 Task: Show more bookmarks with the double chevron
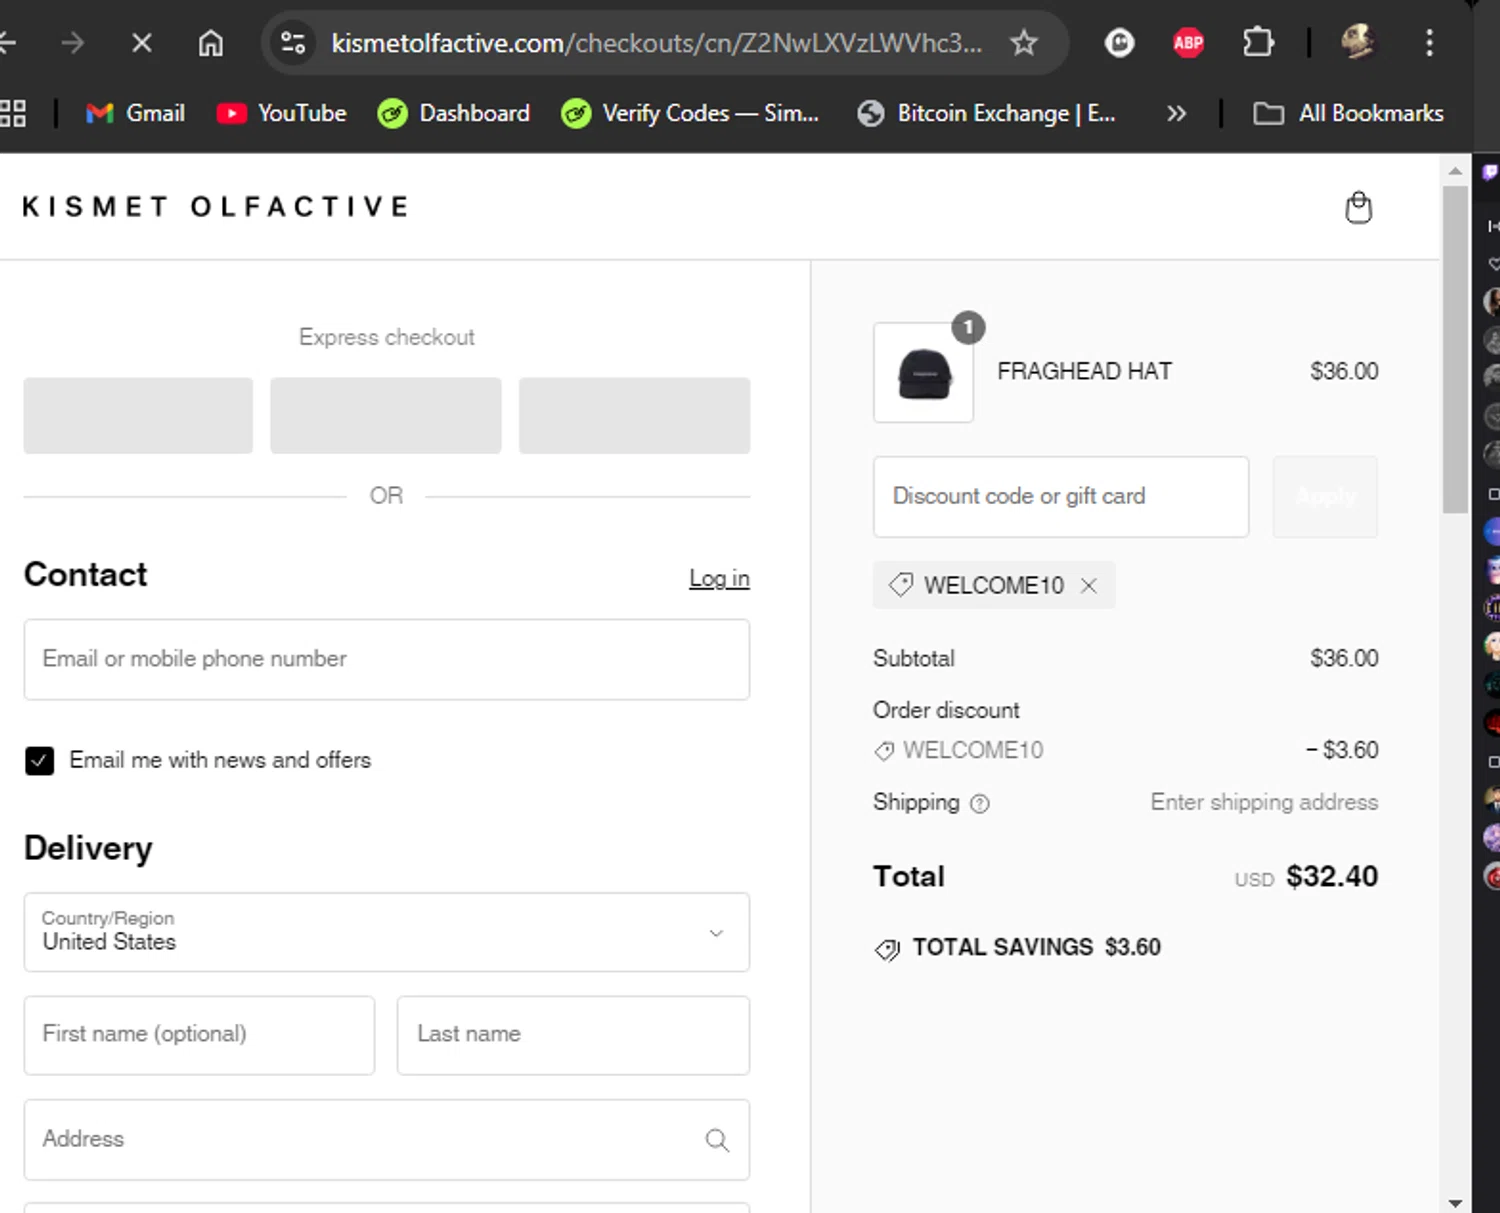pos(1176,113)
